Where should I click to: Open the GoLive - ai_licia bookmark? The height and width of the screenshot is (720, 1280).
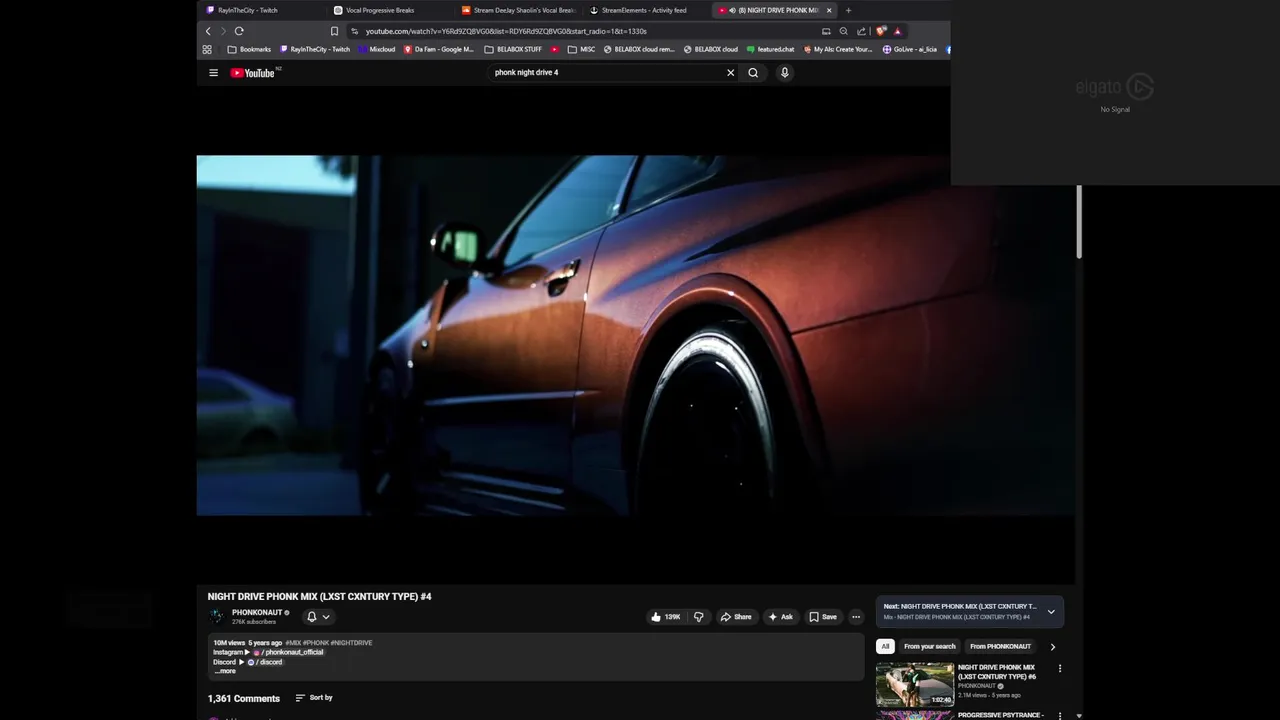(x=910, y=49)
